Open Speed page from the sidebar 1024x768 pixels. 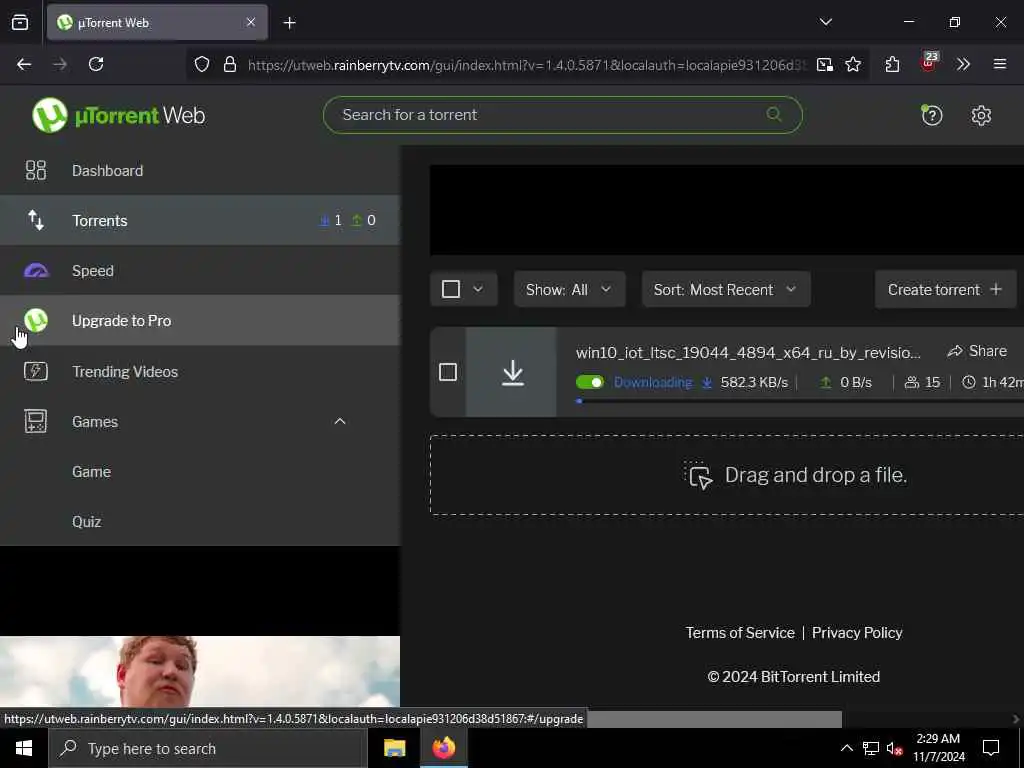[200, 270]
